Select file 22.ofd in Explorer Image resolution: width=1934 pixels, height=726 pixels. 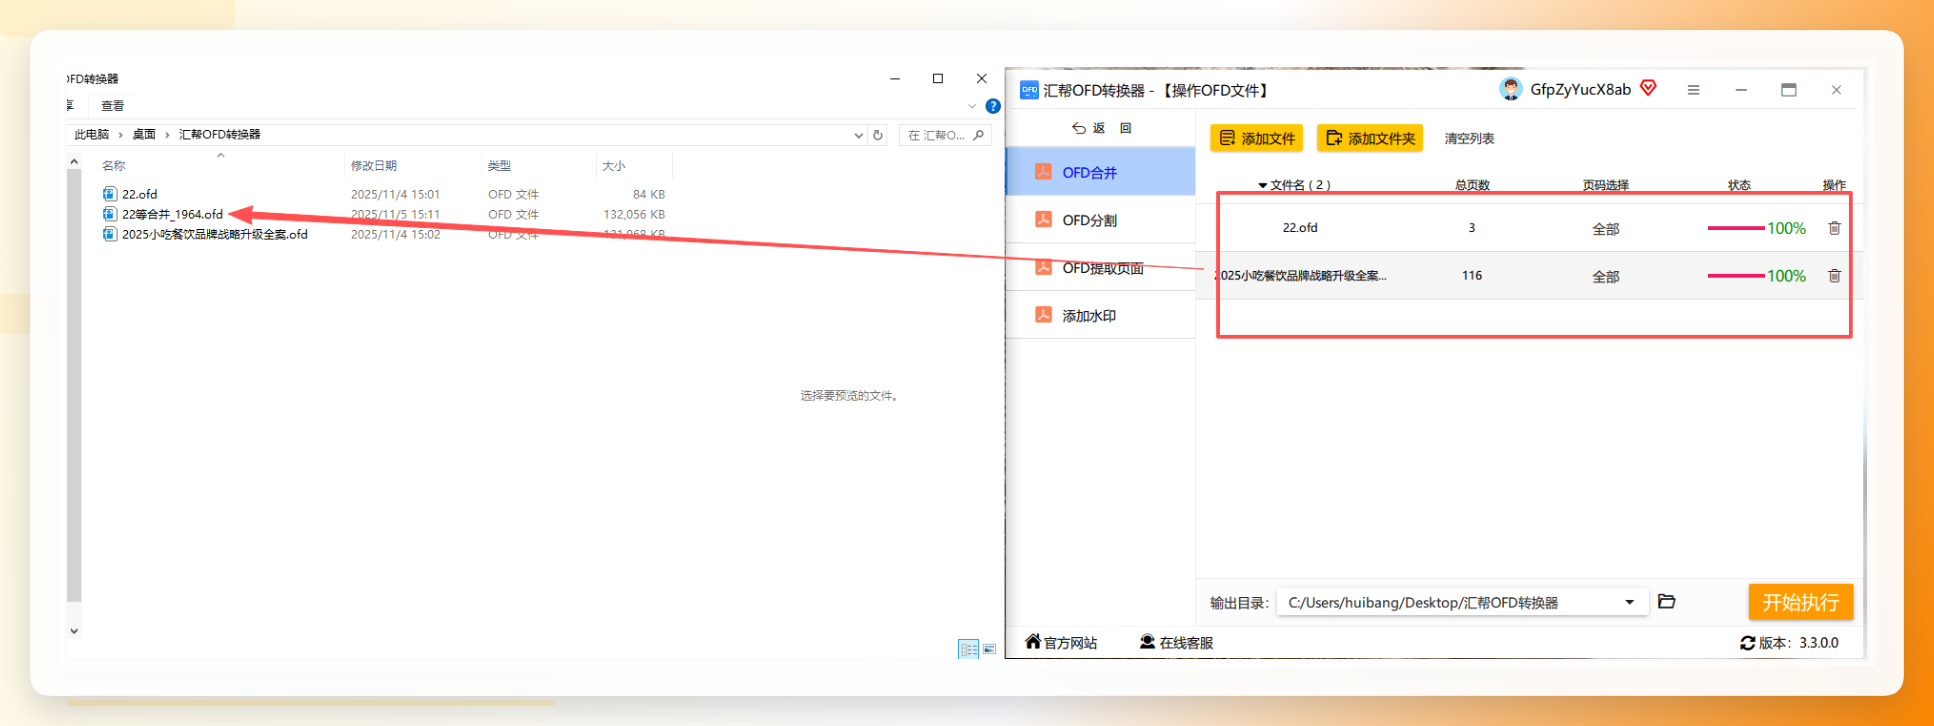click(x=139, y=194)
